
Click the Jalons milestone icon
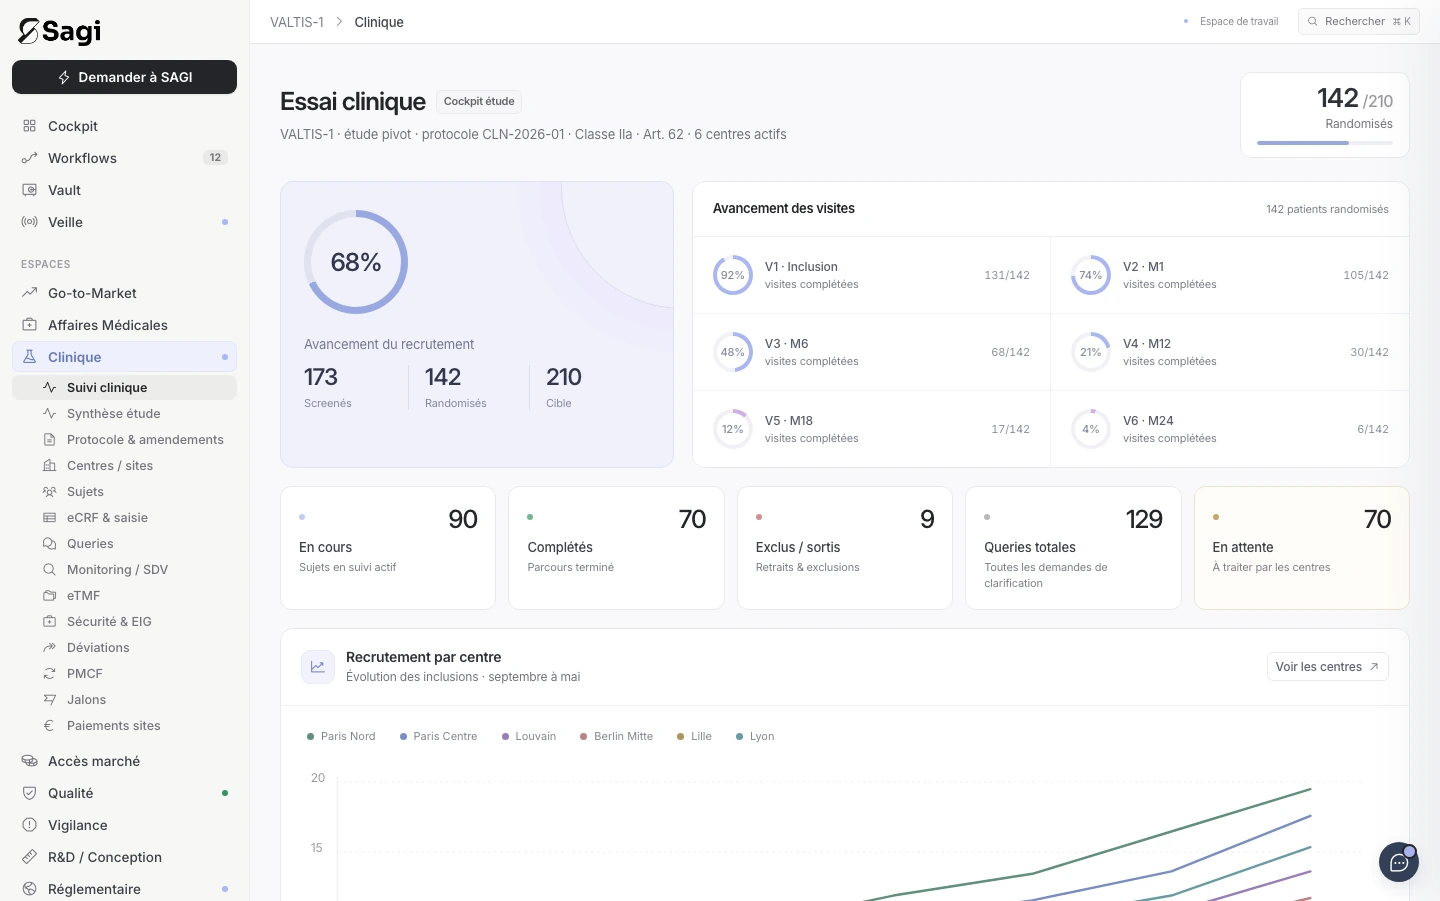[x=49, y=699]
